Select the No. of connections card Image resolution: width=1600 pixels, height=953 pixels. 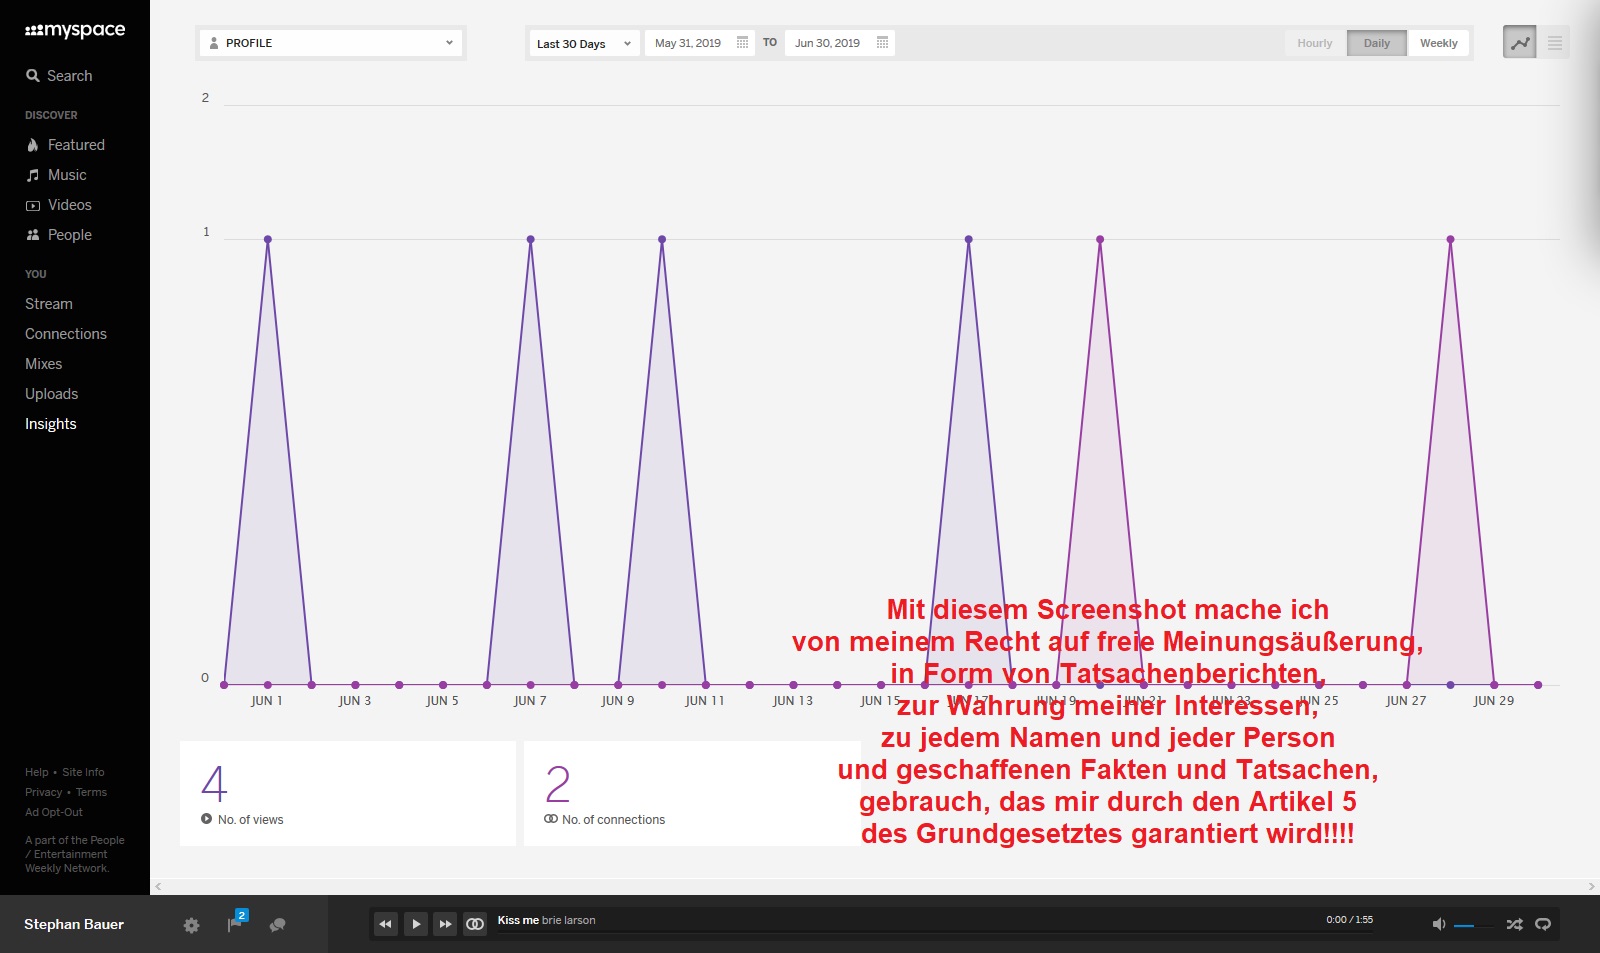coord(692,794)
